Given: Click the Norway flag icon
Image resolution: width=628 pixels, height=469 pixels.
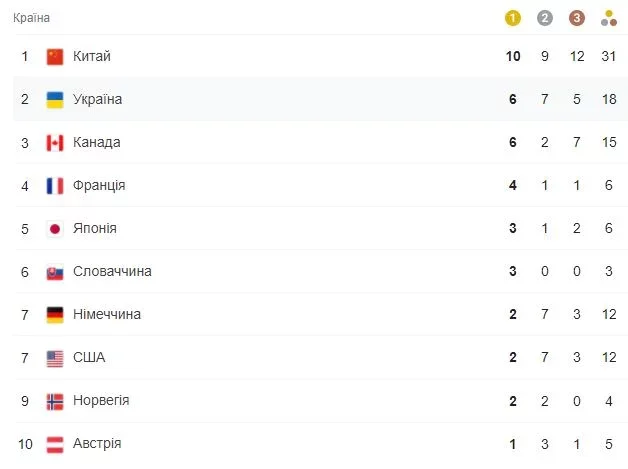Looking at the screenshot, I should click(55, 401).
